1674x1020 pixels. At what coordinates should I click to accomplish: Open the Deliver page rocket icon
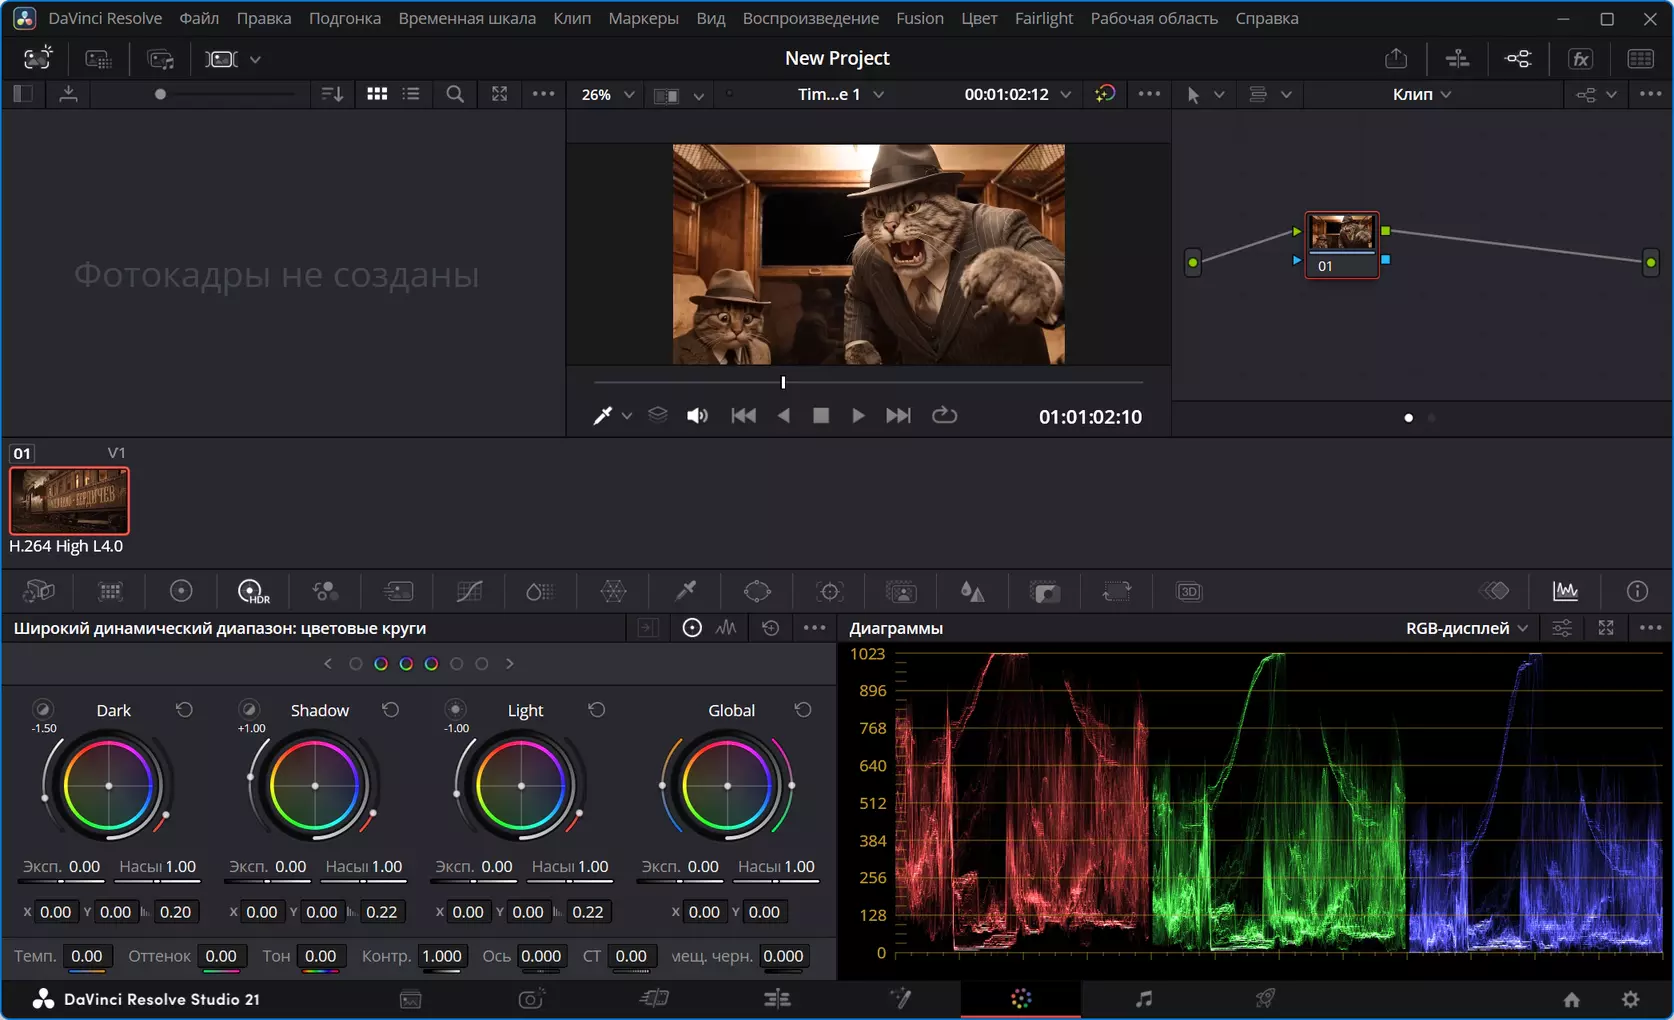click(x=1265, y=998)
